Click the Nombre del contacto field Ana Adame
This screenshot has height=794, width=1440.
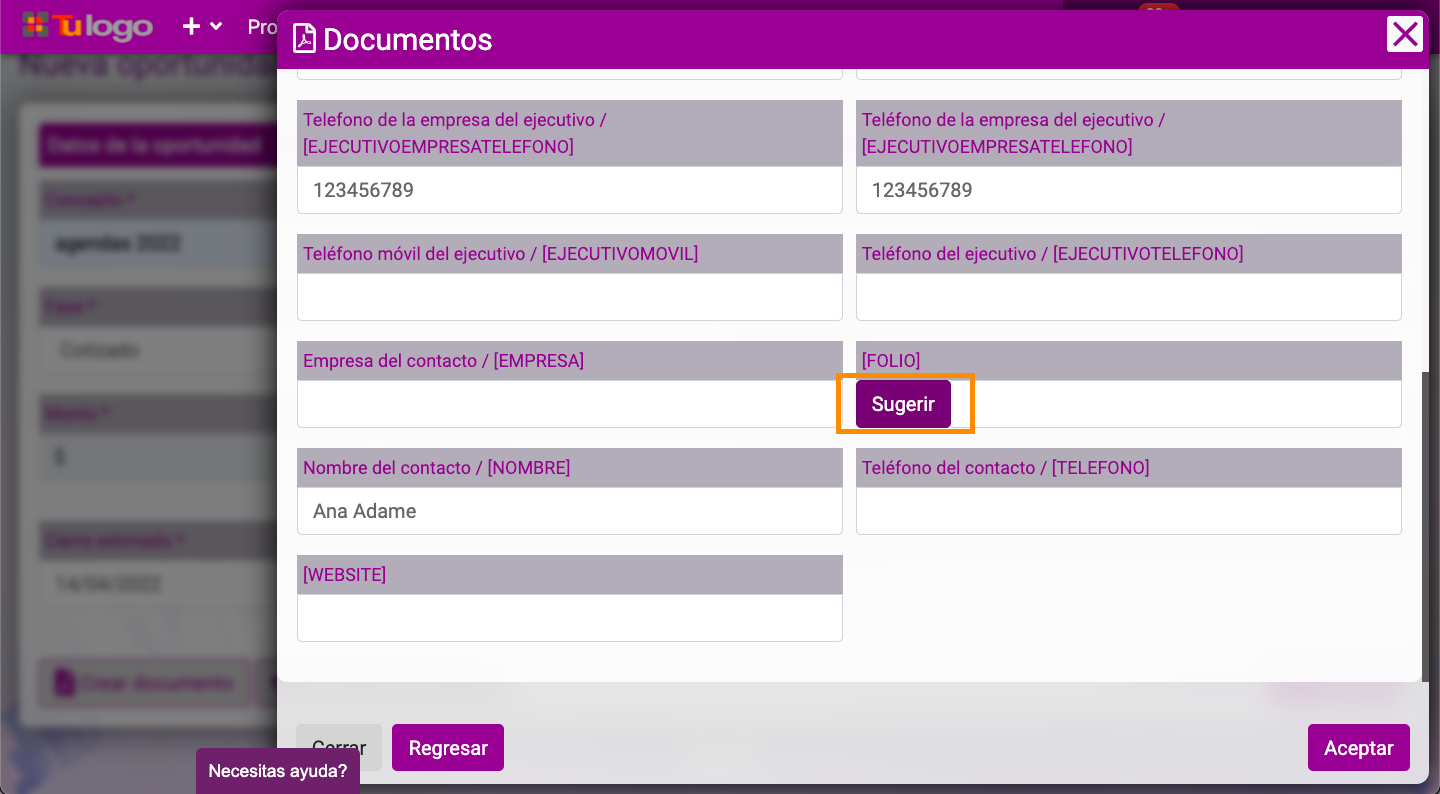coord(570,511)
